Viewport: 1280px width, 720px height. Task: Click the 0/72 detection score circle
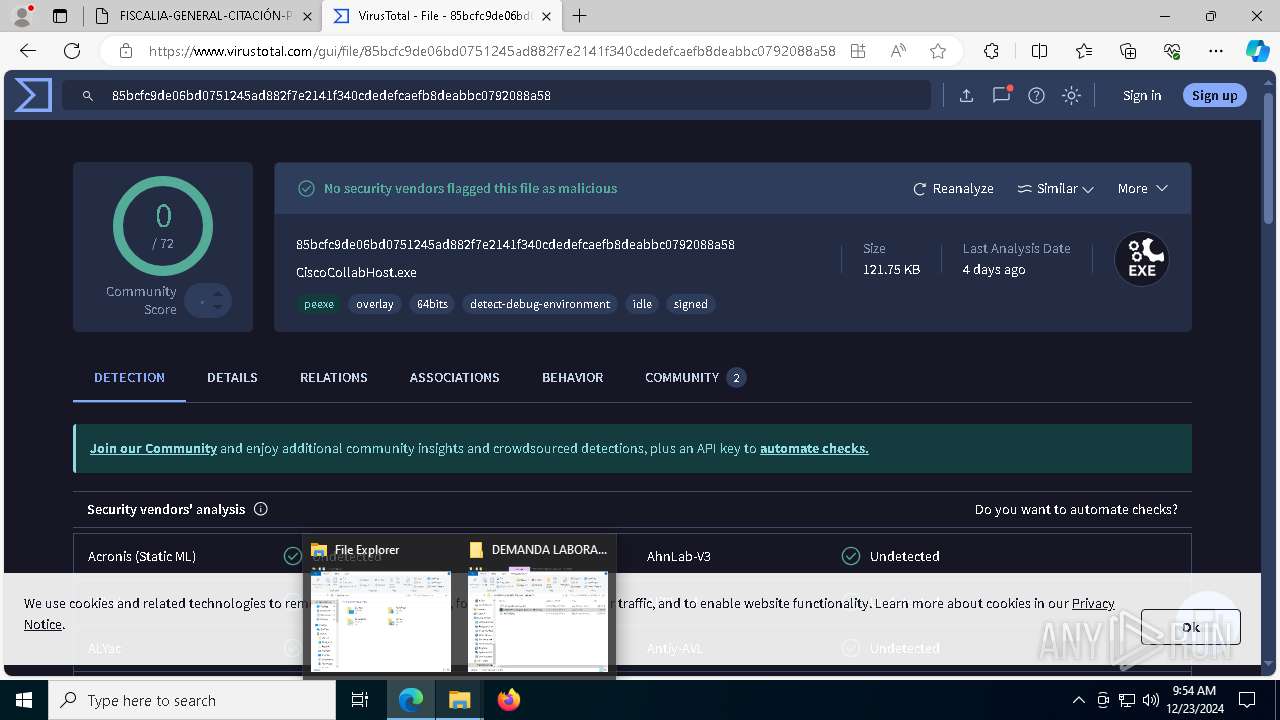click(162, 226)
